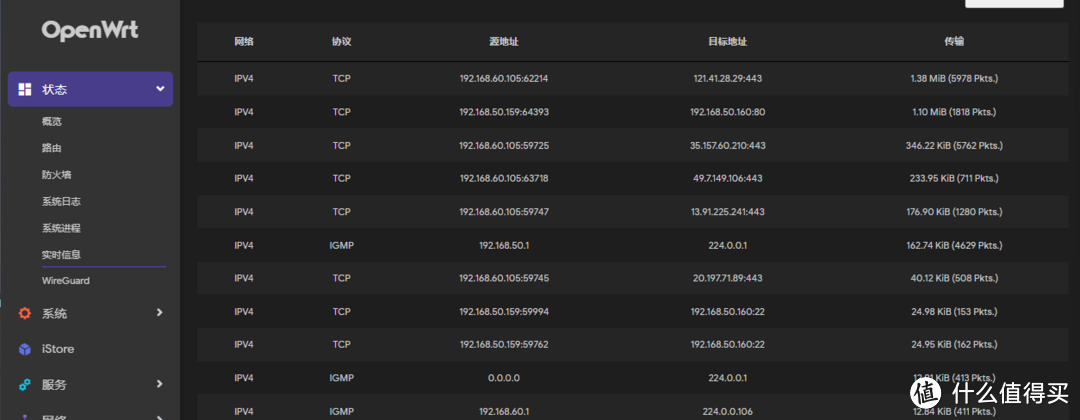Click the 服务 sidebar icon

point(25,384)
